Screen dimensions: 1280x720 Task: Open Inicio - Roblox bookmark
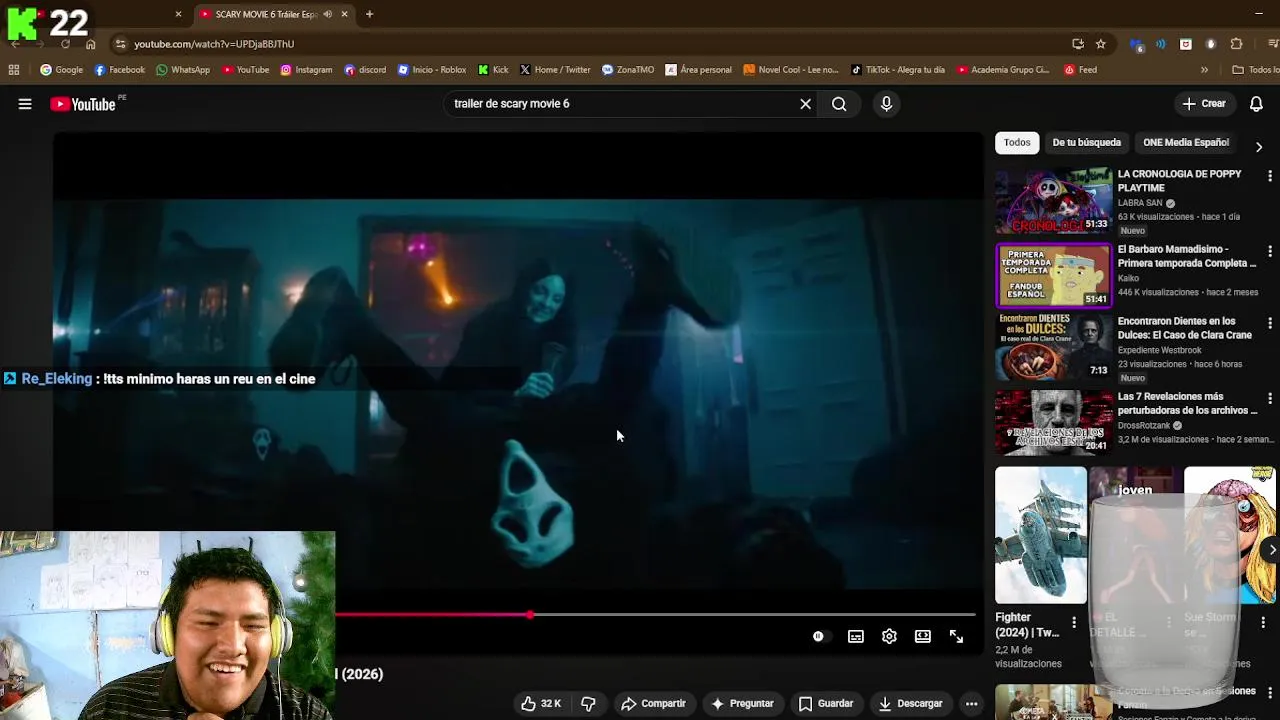432,70
